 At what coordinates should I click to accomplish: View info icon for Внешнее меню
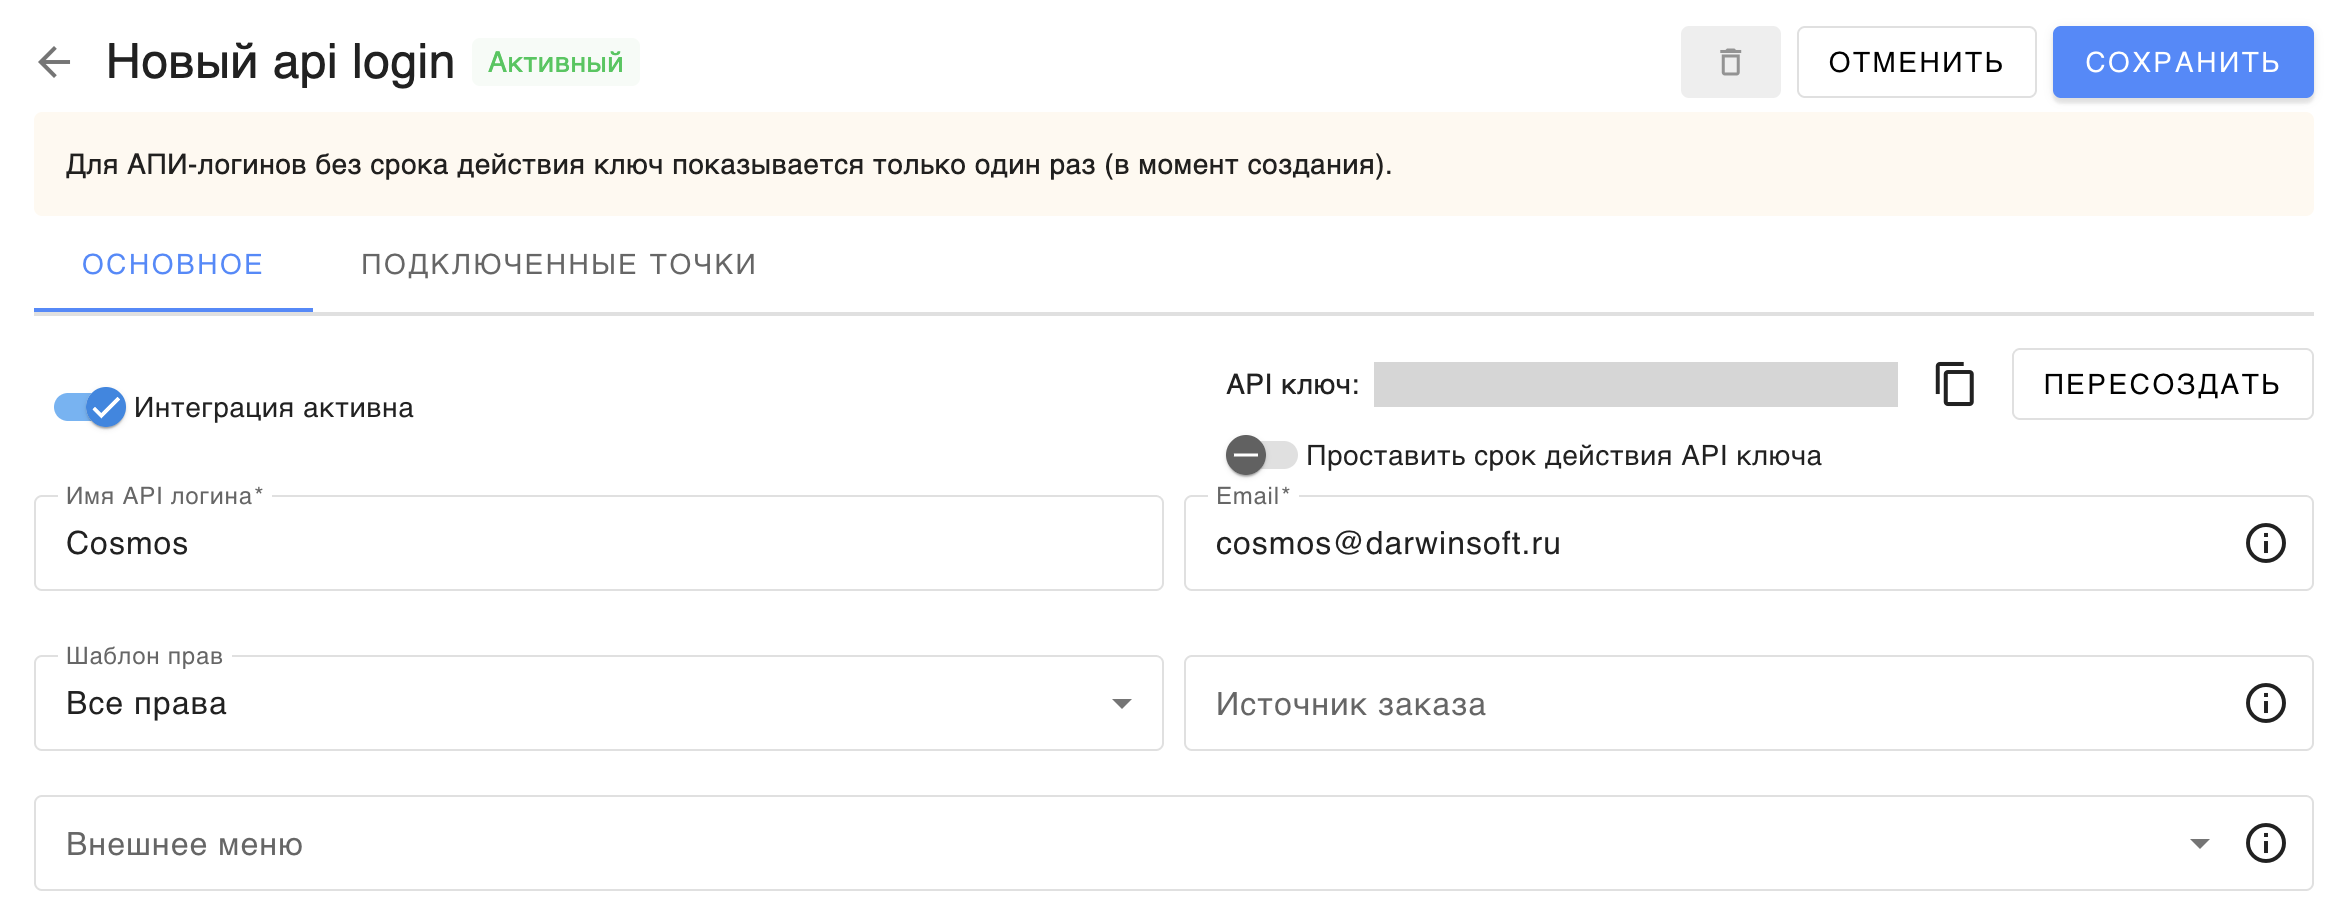2265,843
